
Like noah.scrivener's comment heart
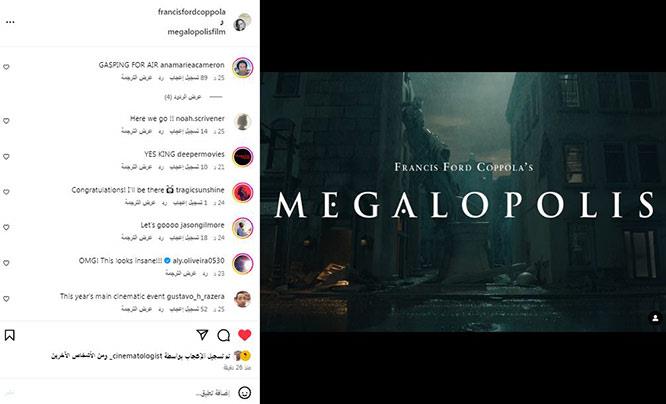click(x=6, y=121)
